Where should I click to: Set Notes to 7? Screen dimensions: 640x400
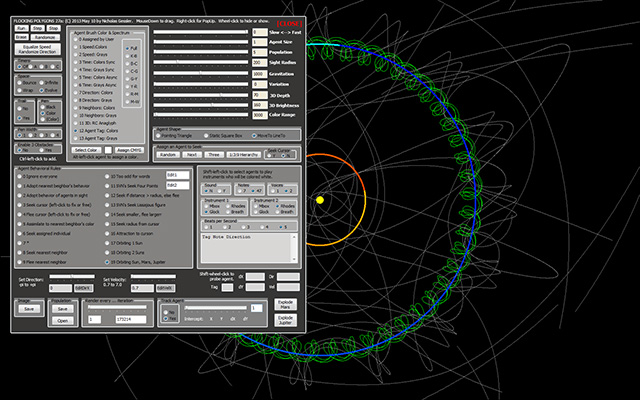click(x=240, y=191)
